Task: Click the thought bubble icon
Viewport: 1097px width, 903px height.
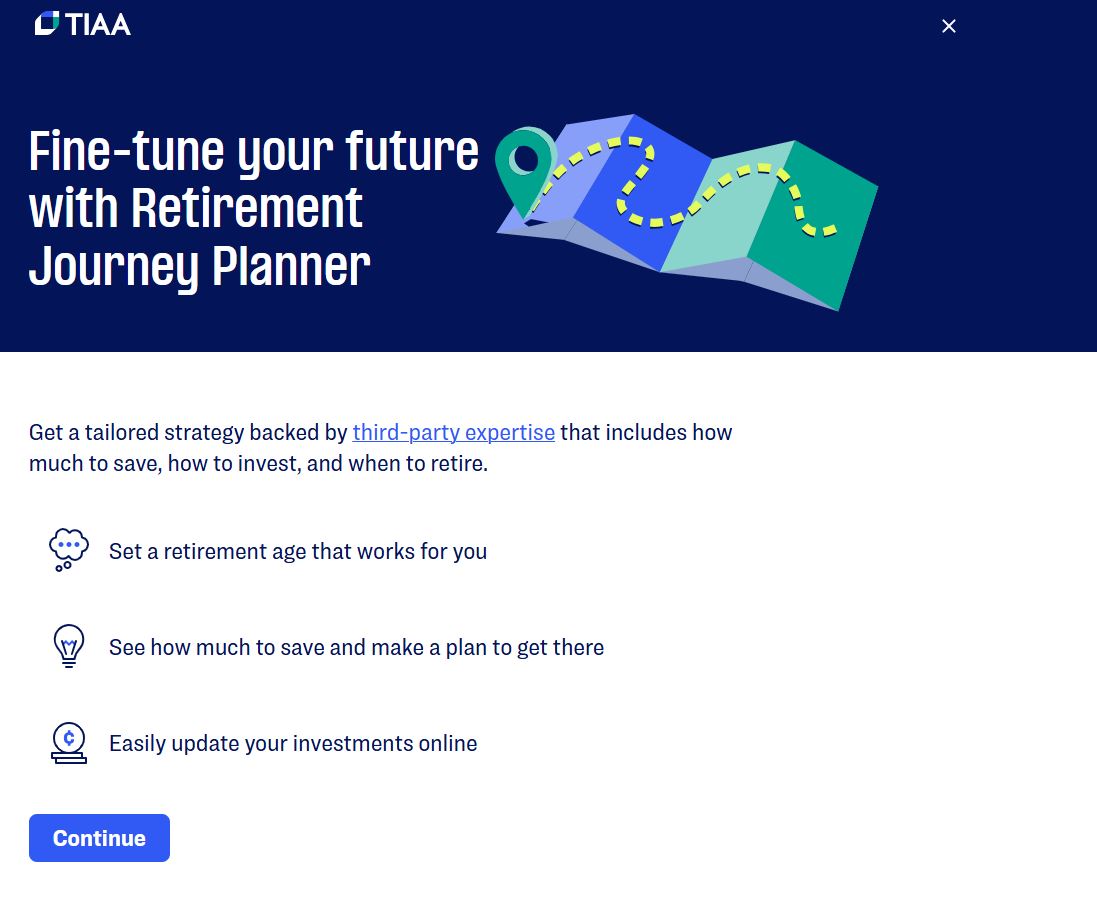Action: [69, 550]
